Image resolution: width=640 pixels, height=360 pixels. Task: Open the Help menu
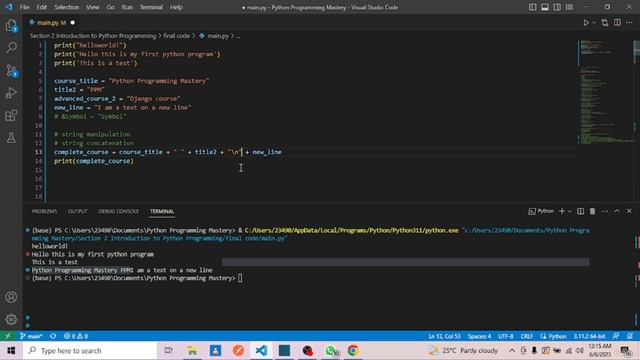click(x=176, y=7)
